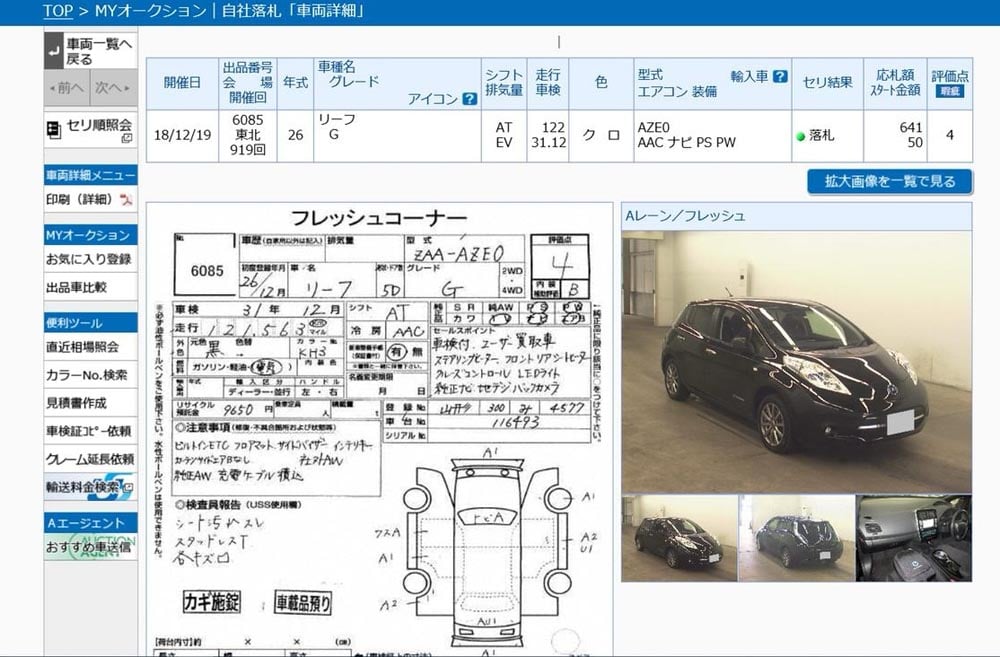
Task: Click the large front view car photo
Action: tap(797, 362)
